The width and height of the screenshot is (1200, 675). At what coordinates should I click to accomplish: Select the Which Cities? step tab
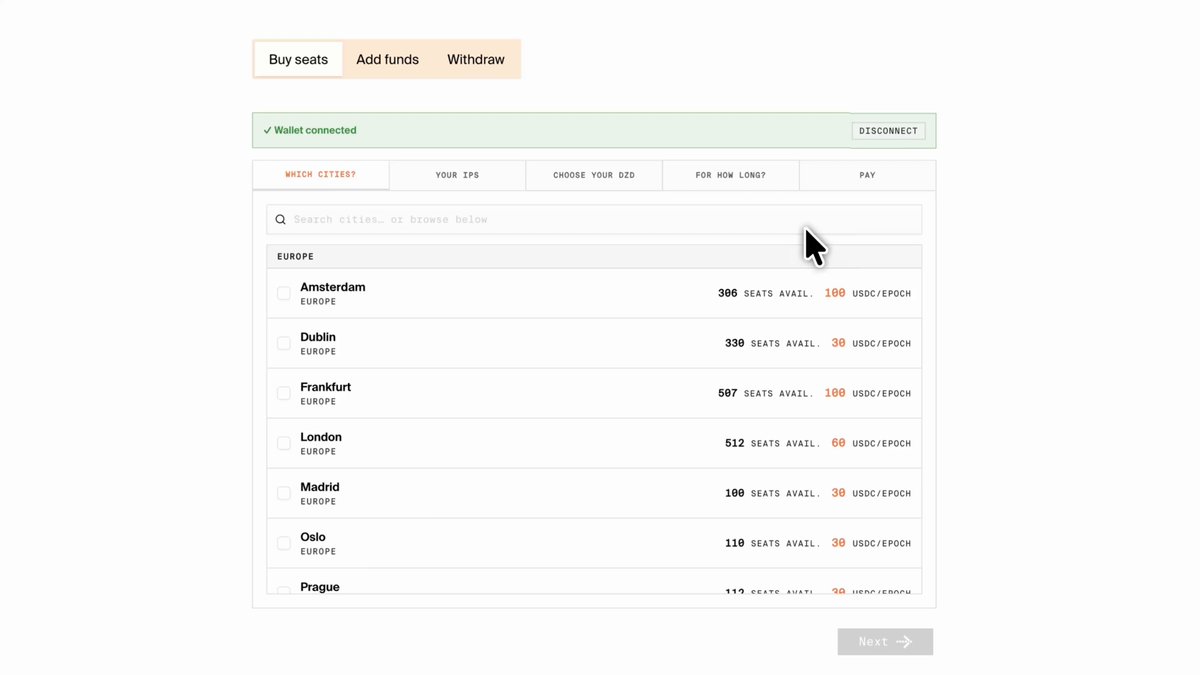[x=321, y=175]
